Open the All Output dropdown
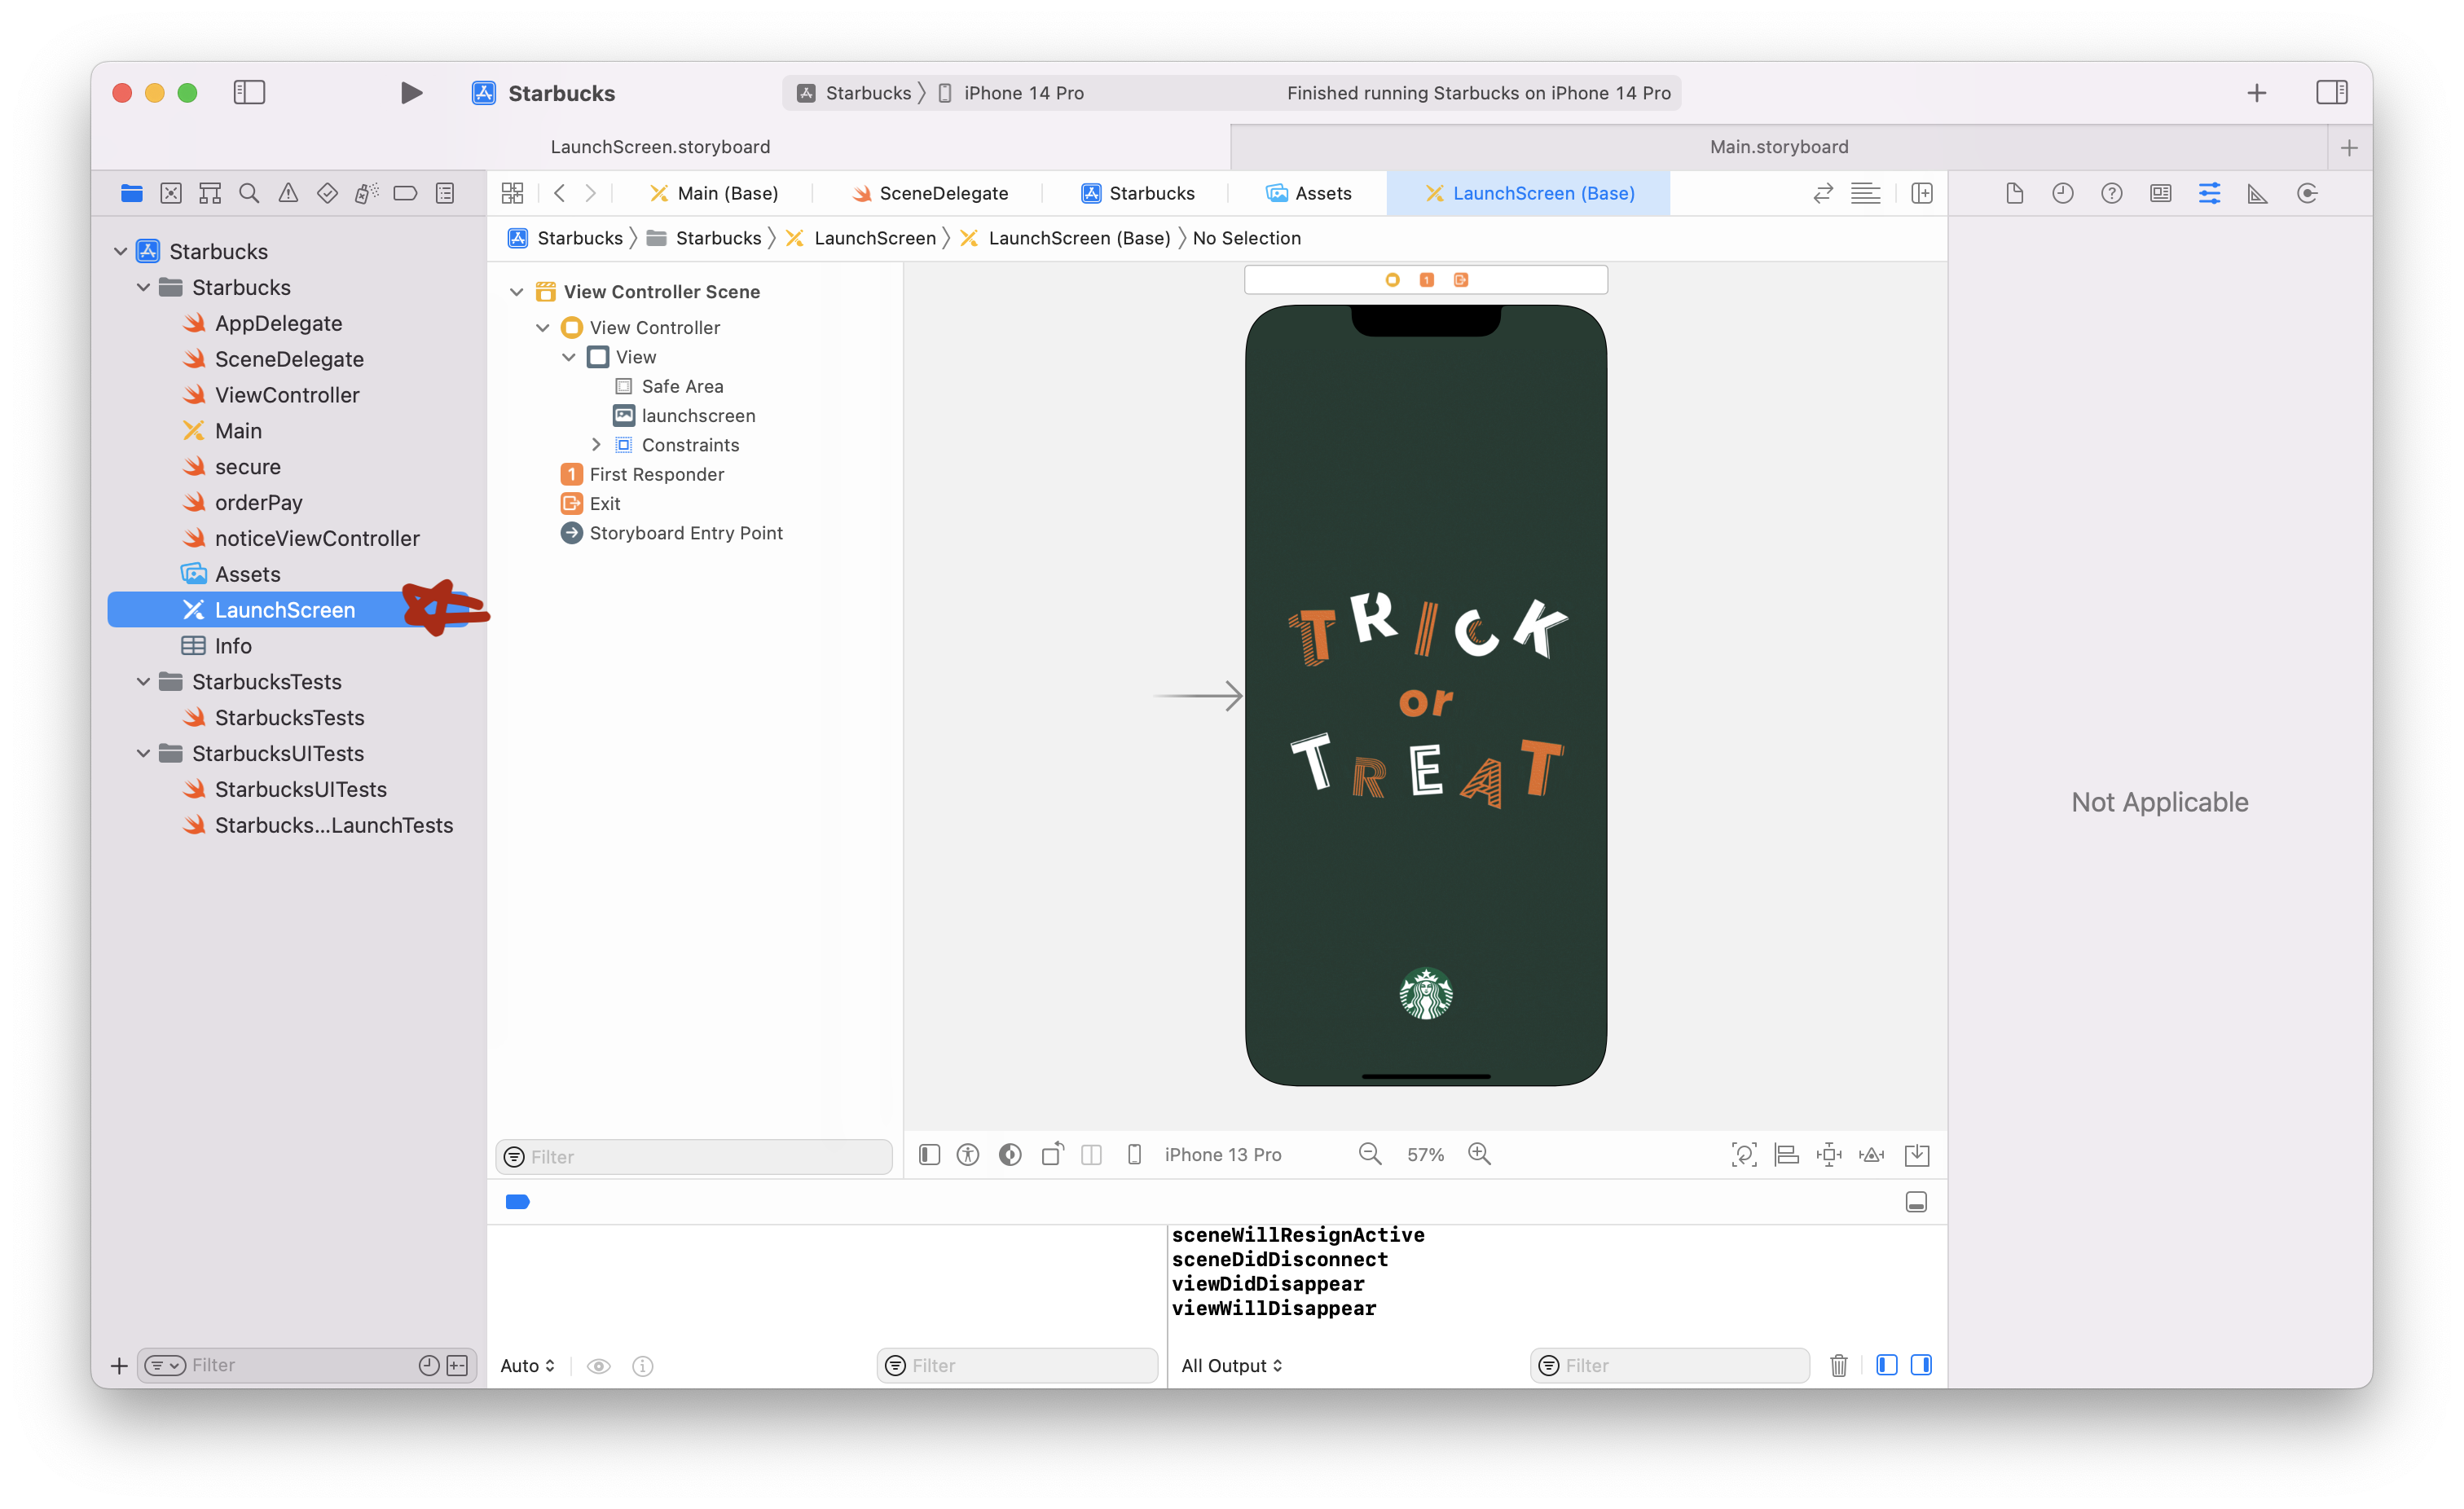2464x1509 pixels. pyautogui.click(x=1231, y=1365)
